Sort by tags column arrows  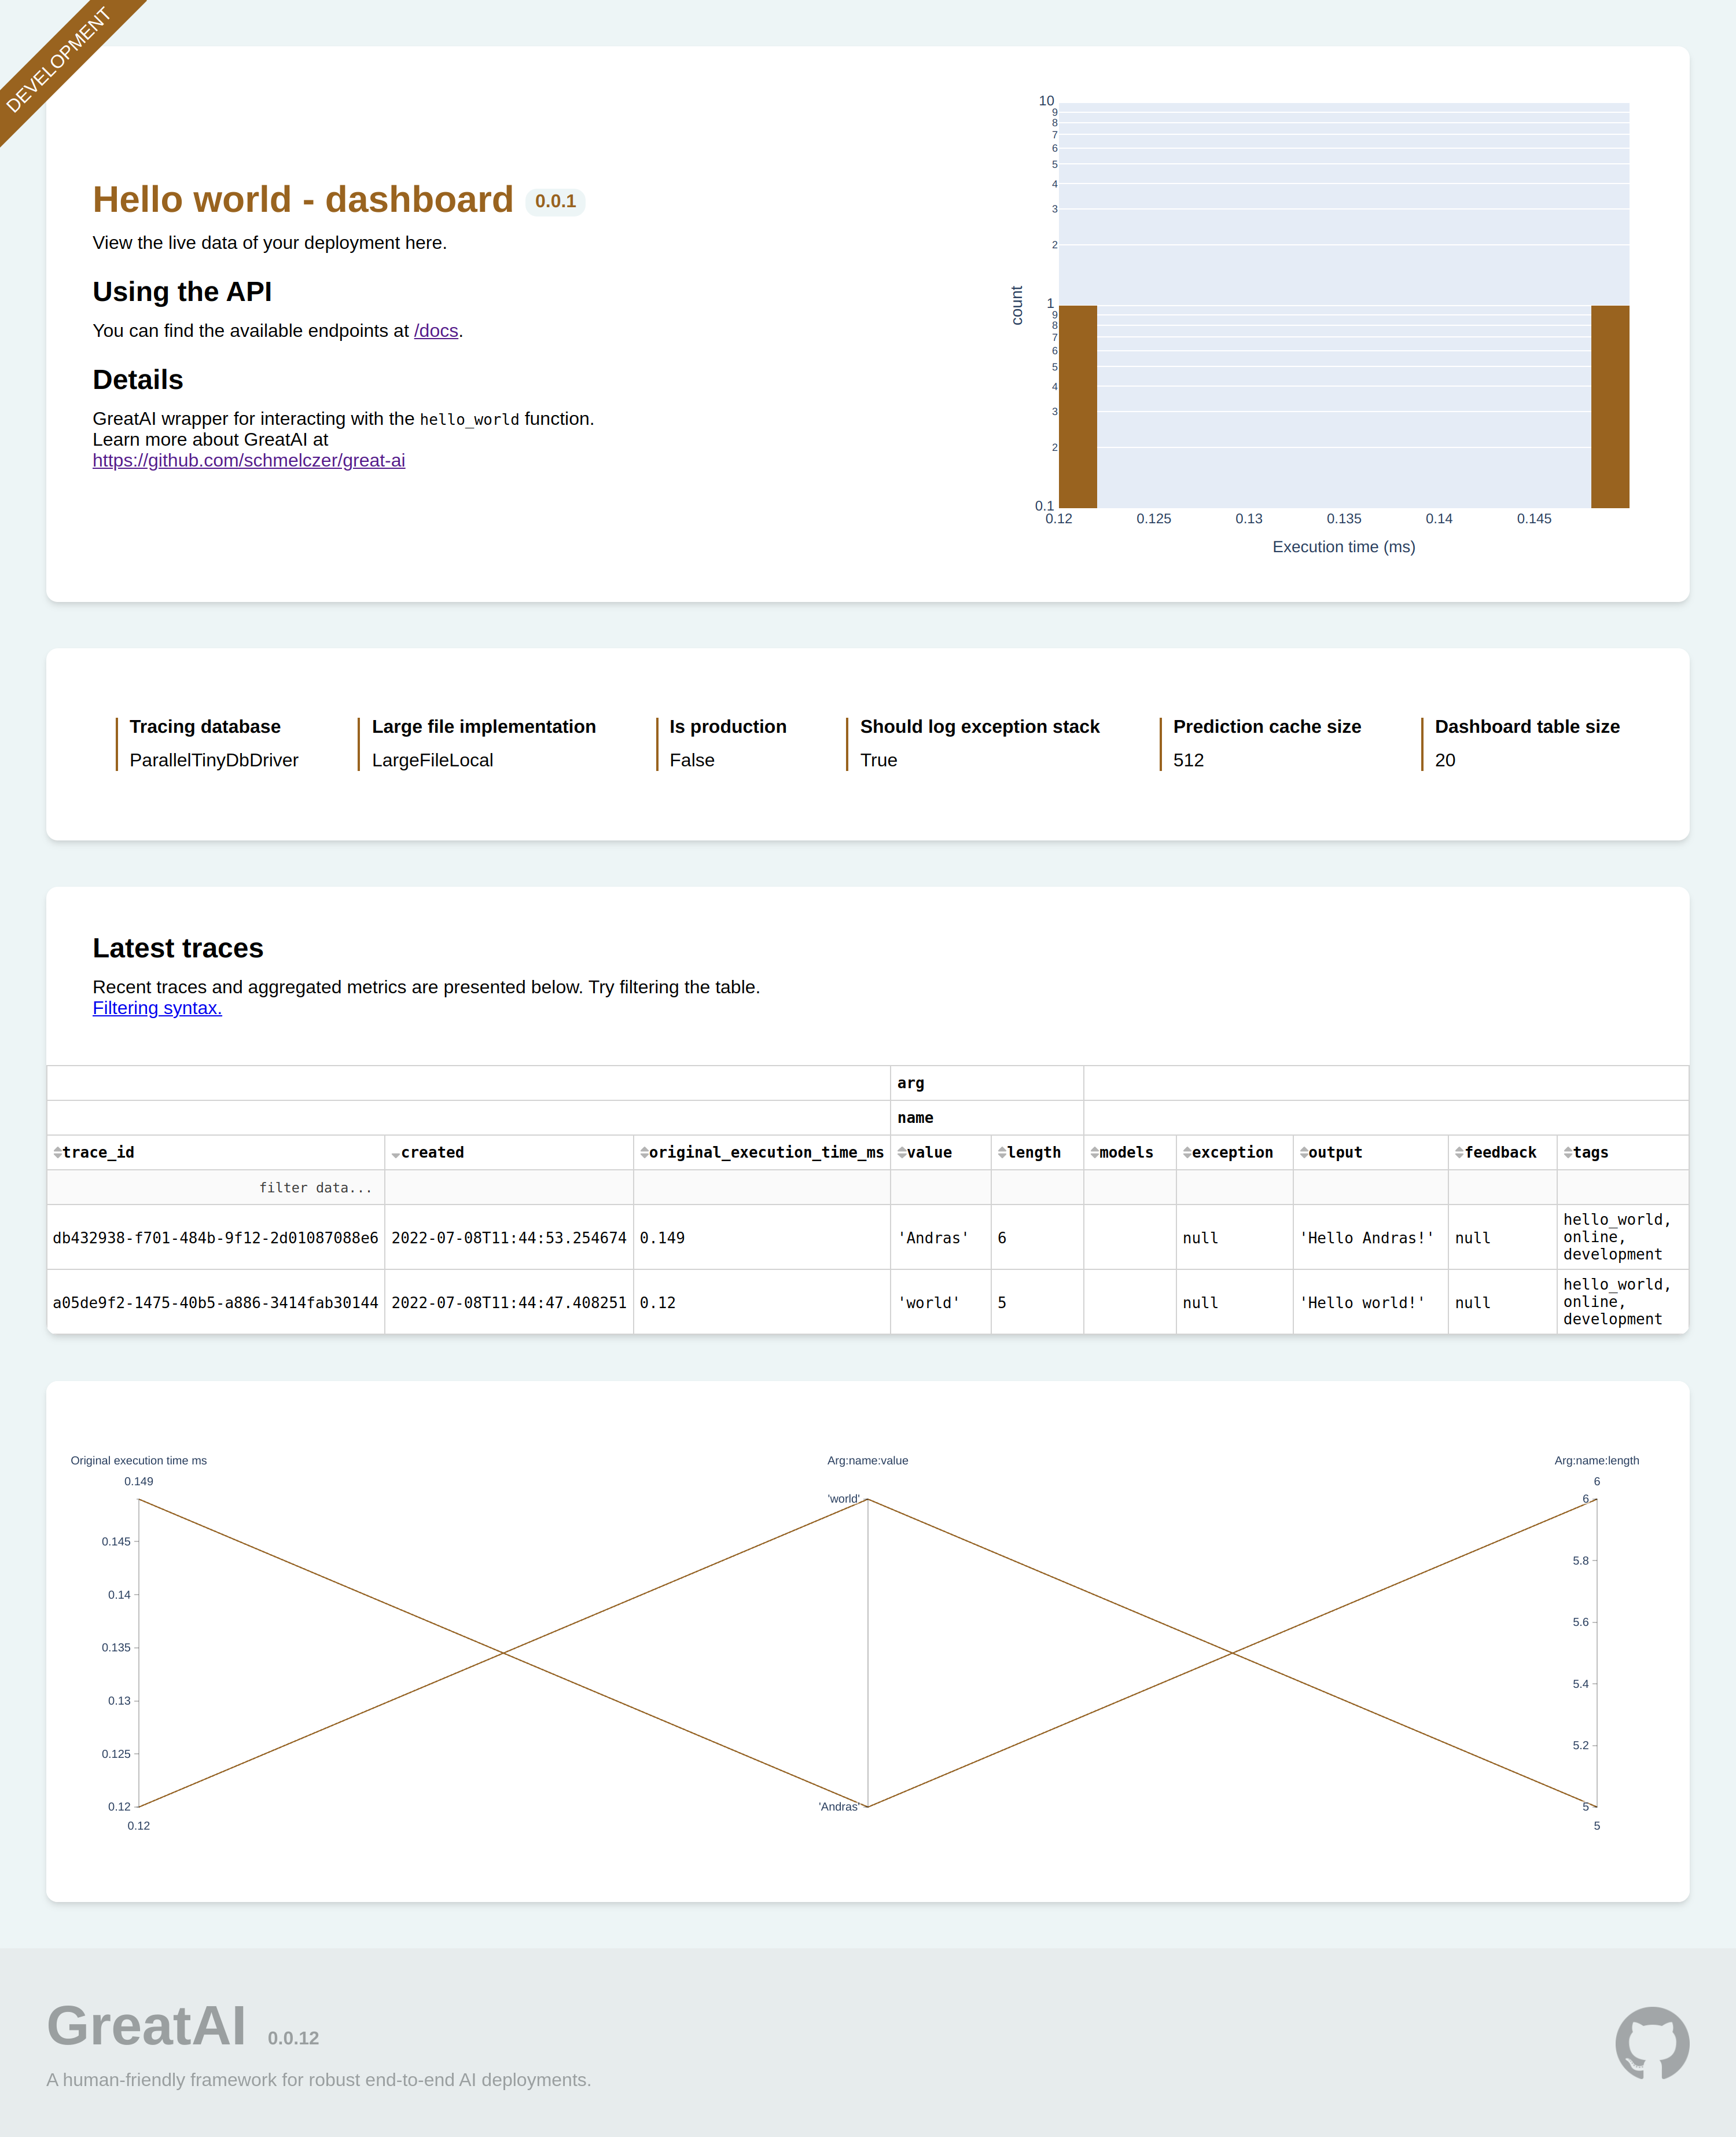[x=1568, y=1153]
